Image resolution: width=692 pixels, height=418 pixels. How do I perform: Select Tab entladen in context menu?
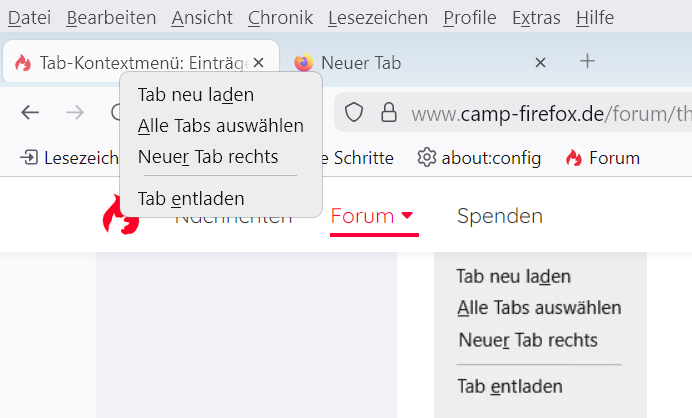click(191, 198)
